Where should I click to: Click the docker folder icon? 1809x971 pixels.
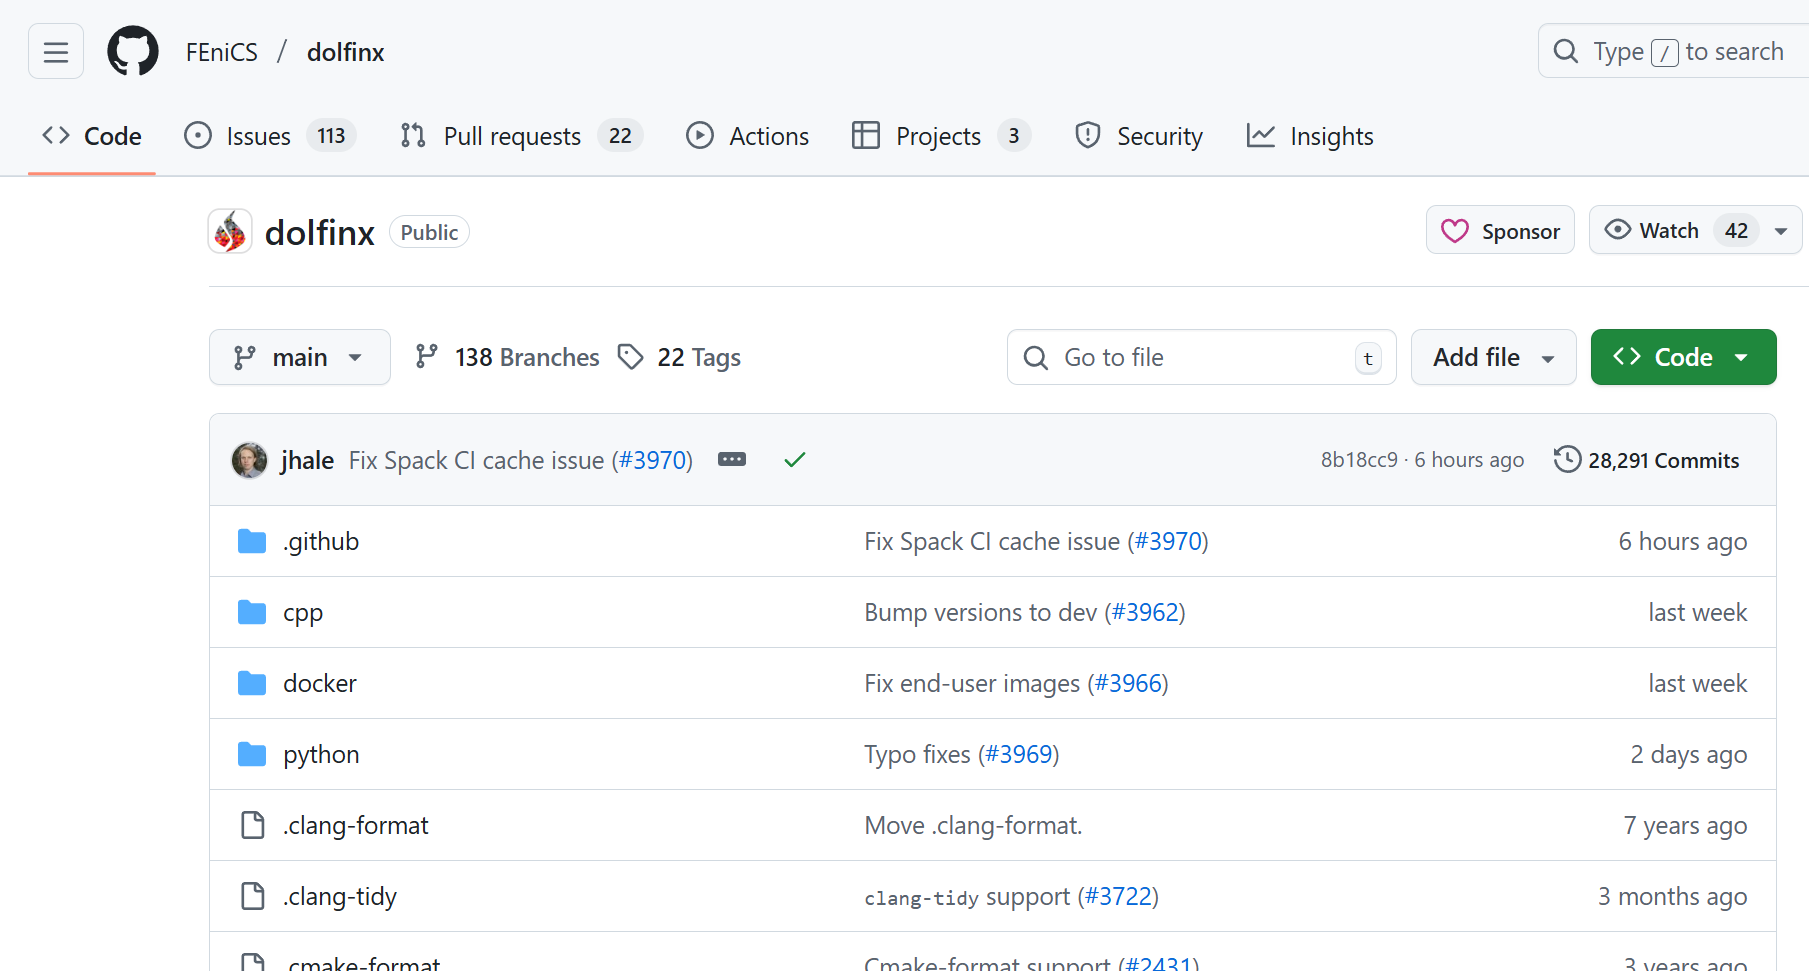252,683
